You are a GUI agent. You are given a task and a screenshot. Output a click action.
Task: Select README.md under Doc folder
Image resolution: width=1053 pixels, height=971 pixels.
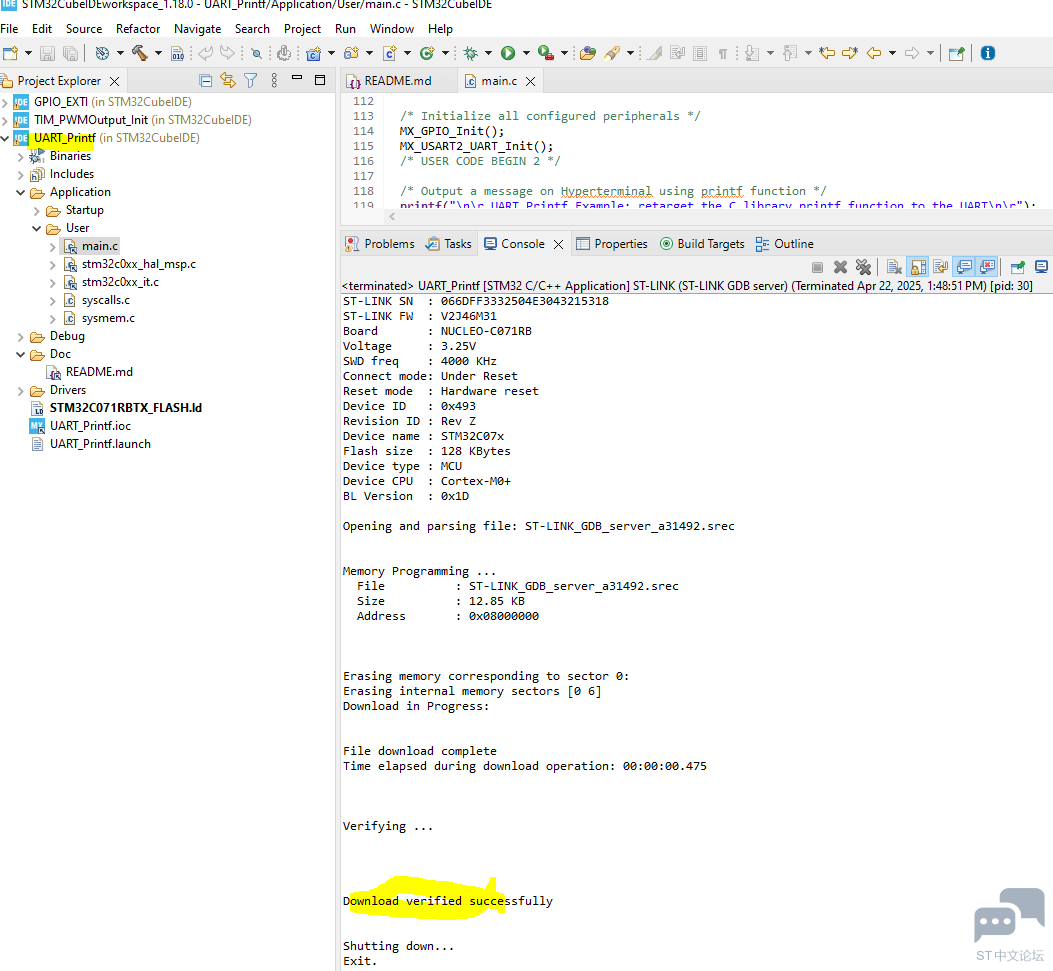coord(99,372)
